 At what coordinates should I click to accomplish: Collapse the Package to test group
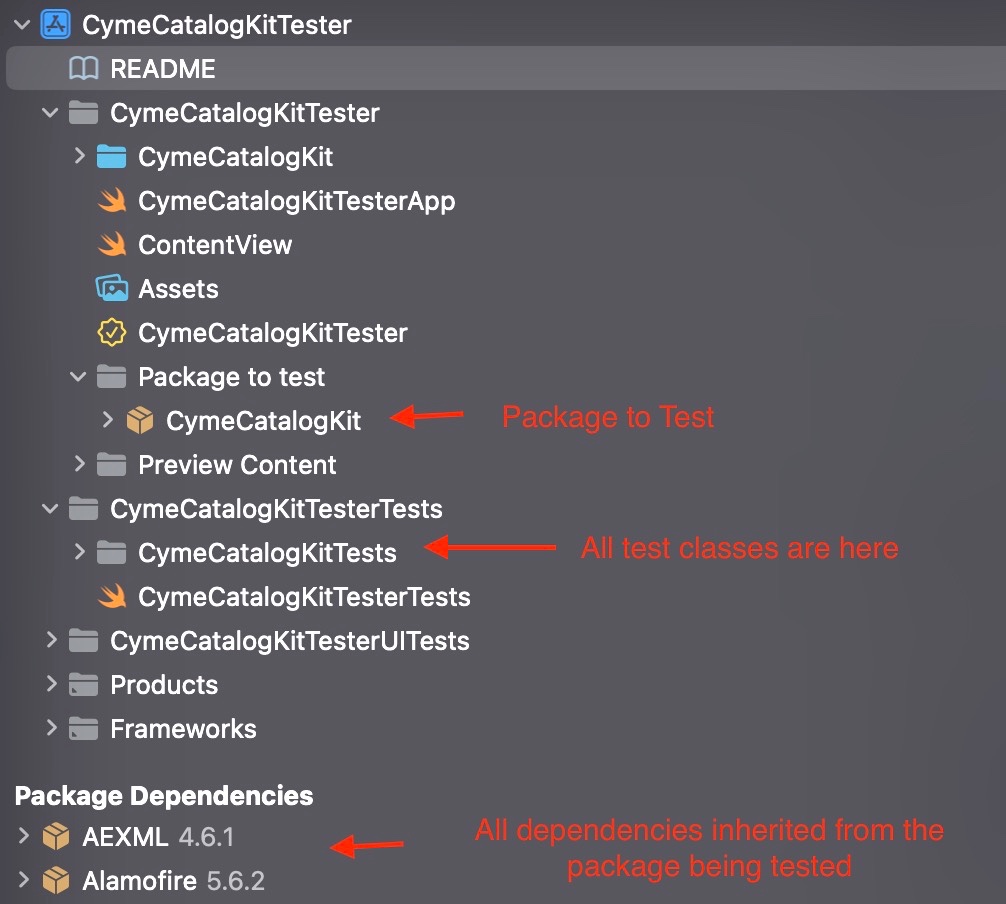tap(80, 377)
